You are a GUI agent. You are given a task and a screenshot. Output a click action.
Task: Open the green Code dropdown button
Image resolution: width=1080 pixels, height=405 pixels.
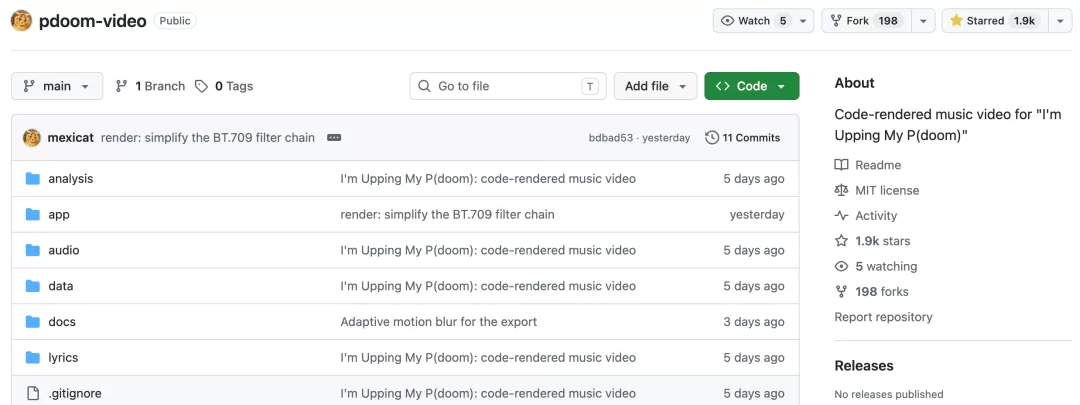point(751,86)
